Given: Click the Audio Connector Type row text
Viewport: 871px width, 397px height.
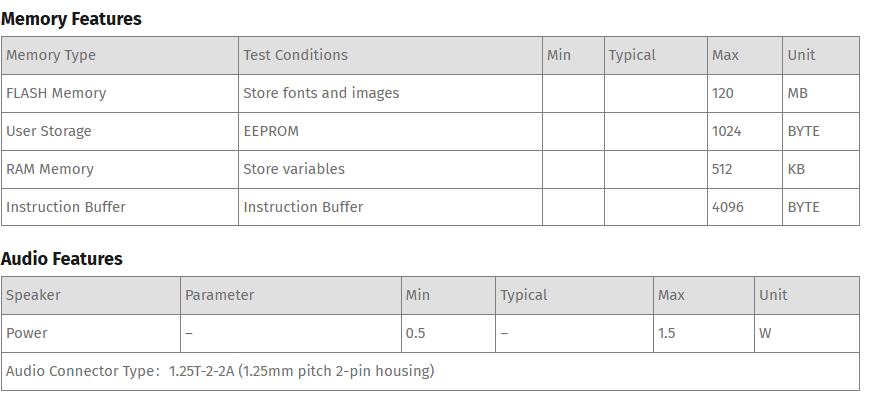Looking at the screenshot, I should click(x=220, y=371).
